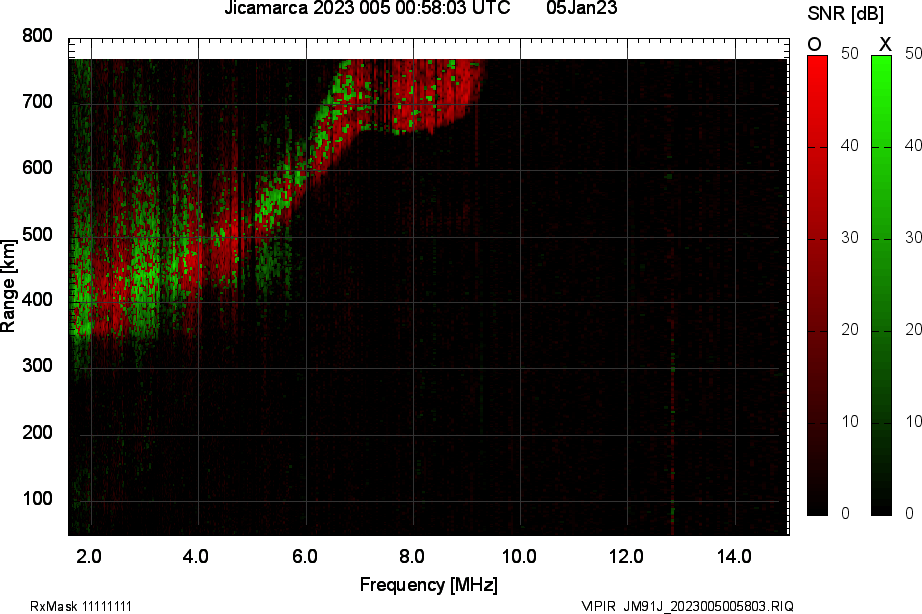Click the 100 range tick label
Screen dimensions: 922x614
38,499
